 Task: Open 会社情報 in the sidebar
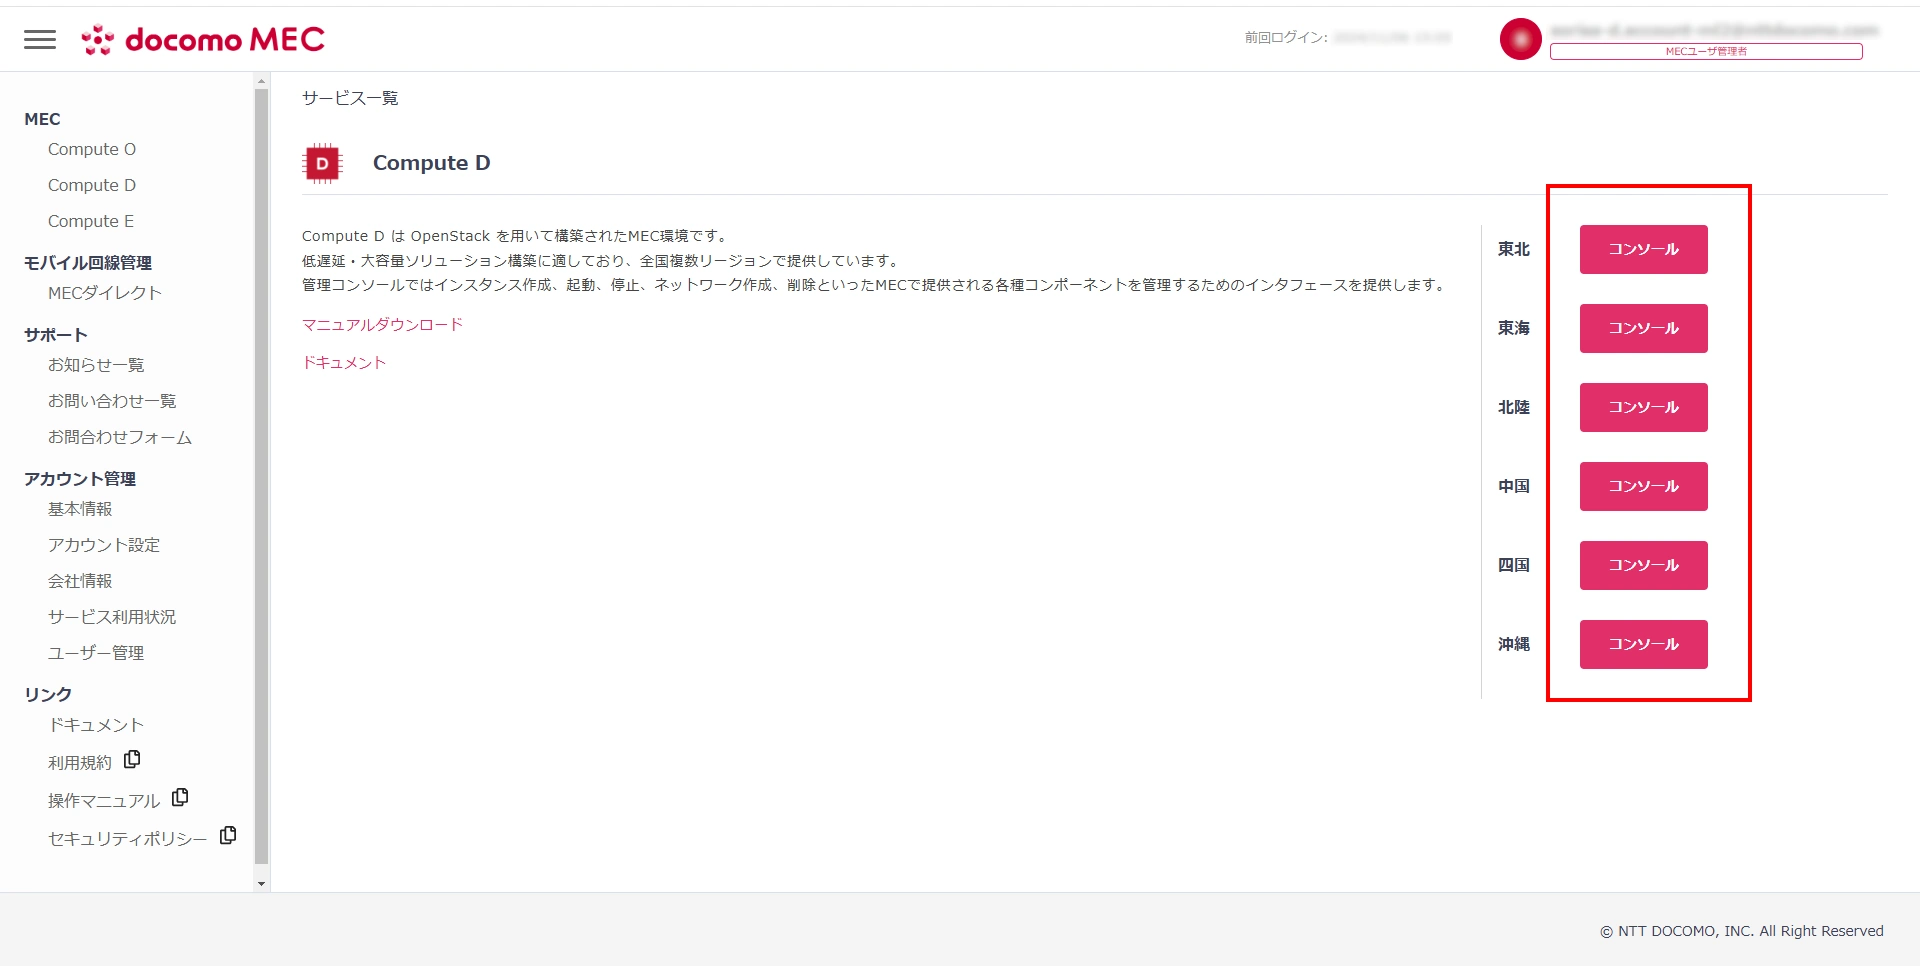(80, 581)
